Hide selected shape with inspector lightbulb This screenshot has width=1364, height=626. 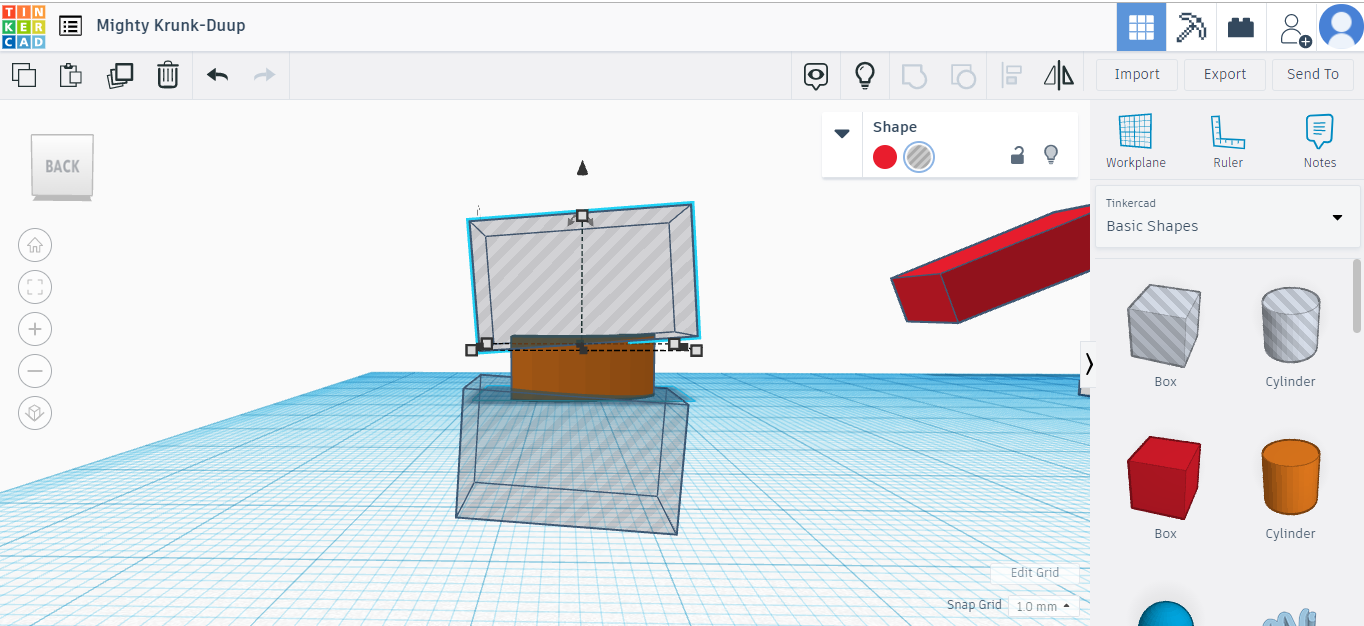(x=1051, y=155)
